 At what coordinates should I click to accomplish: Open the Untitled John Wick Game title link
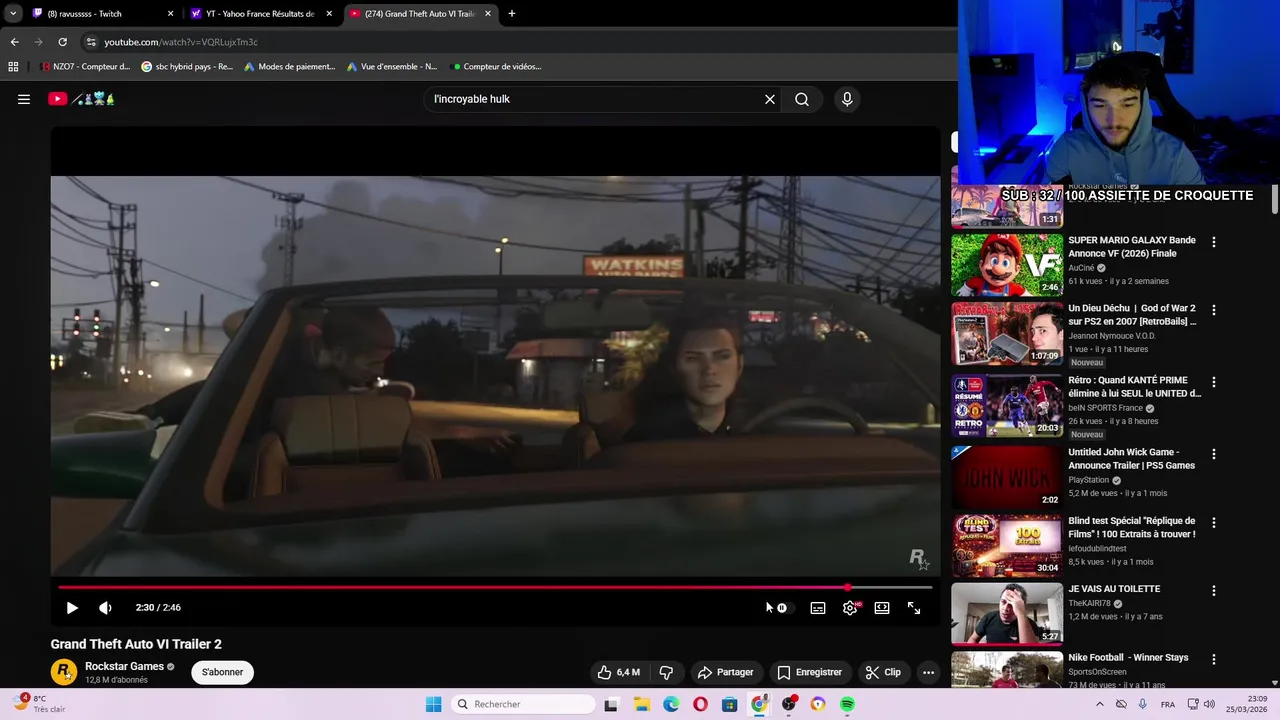(1131, 458)
